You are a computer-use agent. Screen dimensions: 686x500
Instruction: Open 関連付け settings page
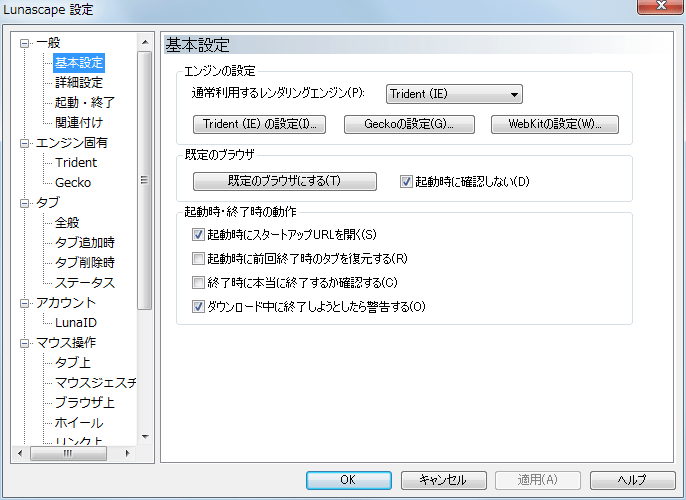(79, 122)
